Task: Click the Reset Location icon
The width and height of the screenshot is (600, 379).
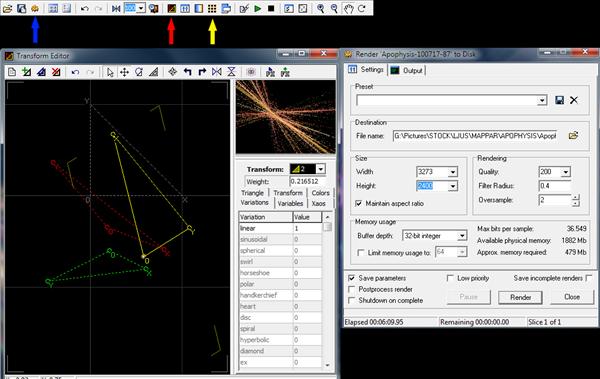Action: (116, 8)
